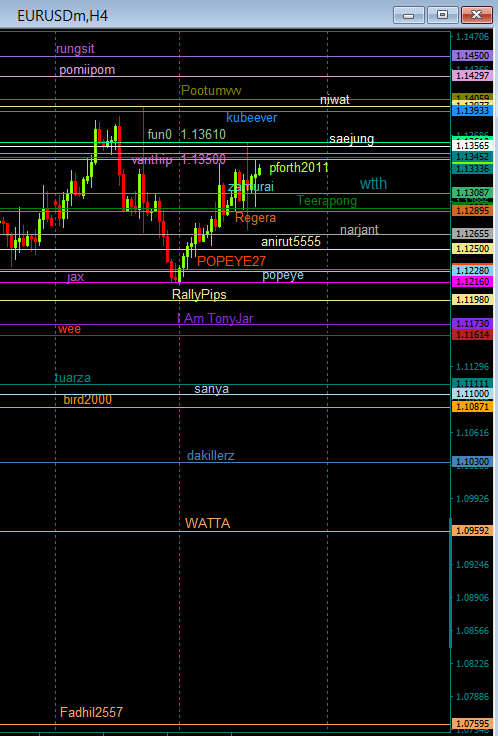Select the anirut5555 label
Image resolution: width=498 pixels, height=736 pixels.
(x=291, y=242)
